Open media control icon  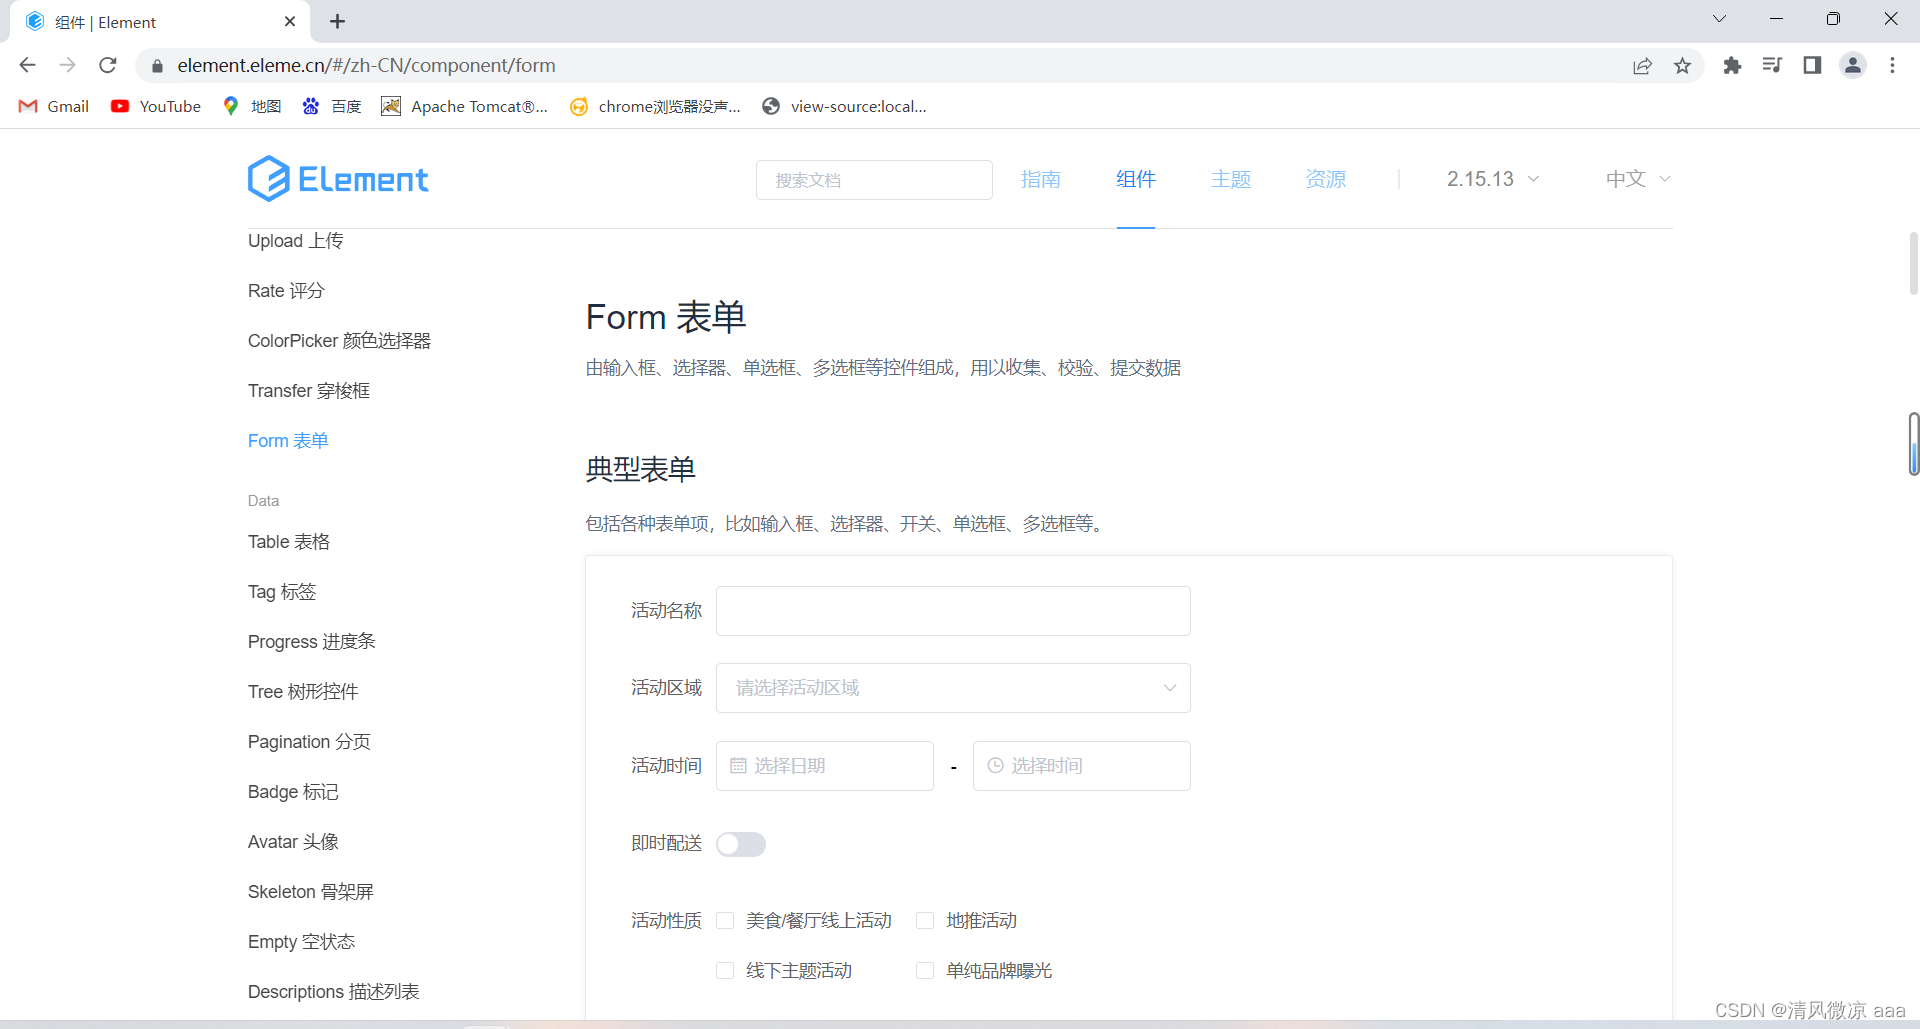(1772, 65)
